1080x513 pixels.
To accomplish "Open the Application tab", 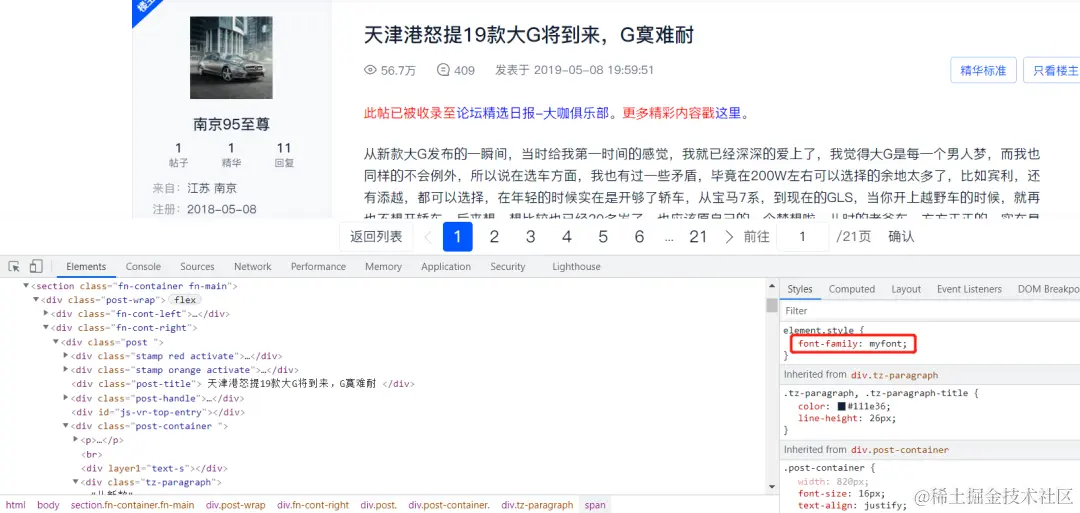I will [446, 266].
